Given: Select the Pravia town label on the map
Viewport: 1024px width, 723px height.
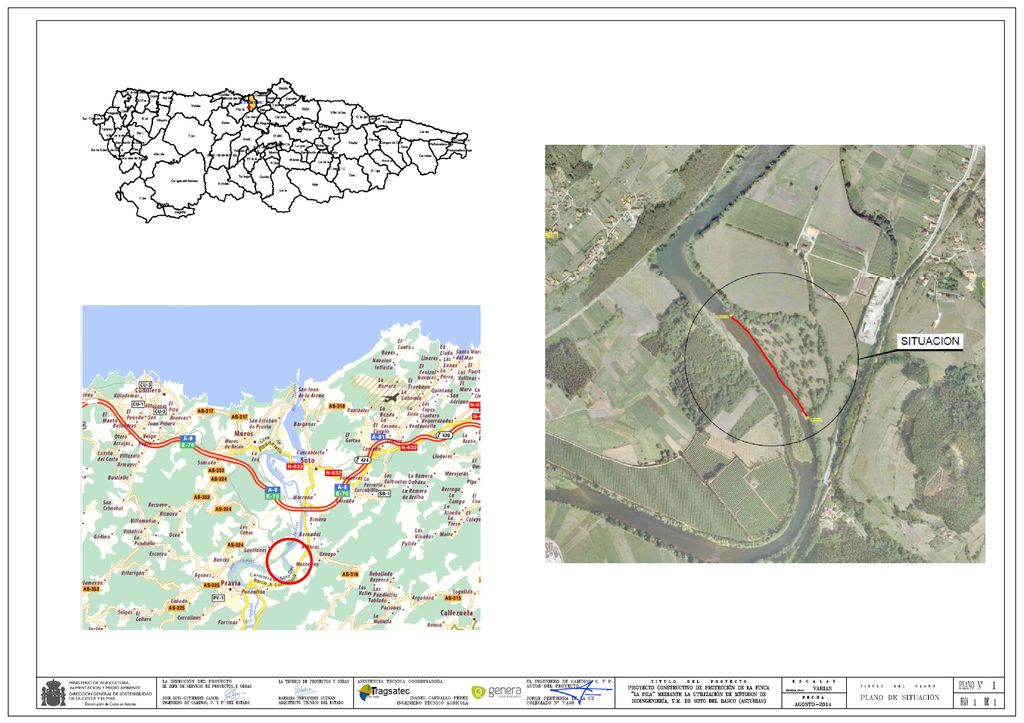Looking at the screenshot, I should pos(230,583).
